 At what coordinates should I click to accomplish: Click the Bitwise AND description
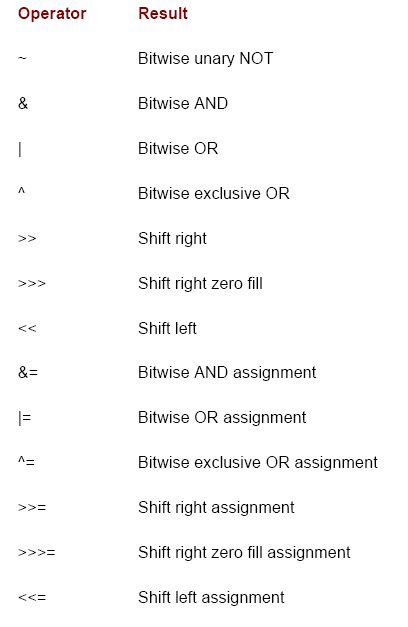(183, 104)
